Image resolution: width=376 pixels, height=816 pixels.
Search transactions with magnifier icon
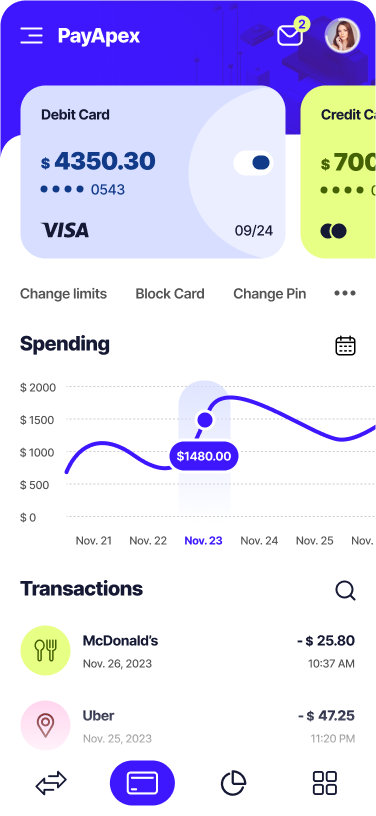tap(345, 590)
